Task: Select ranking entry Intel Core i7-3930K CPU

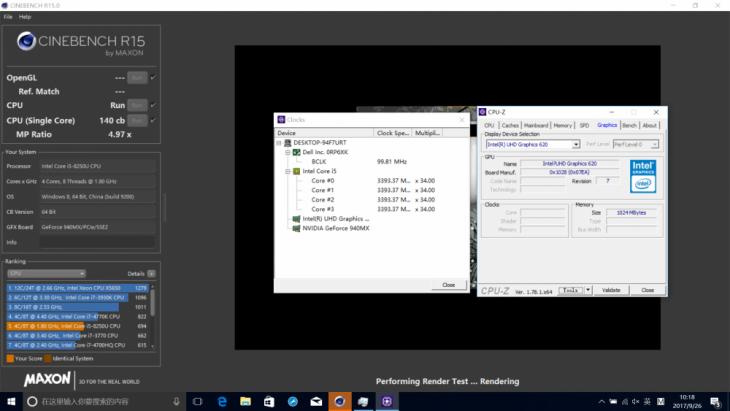Action: coord(77,297)
